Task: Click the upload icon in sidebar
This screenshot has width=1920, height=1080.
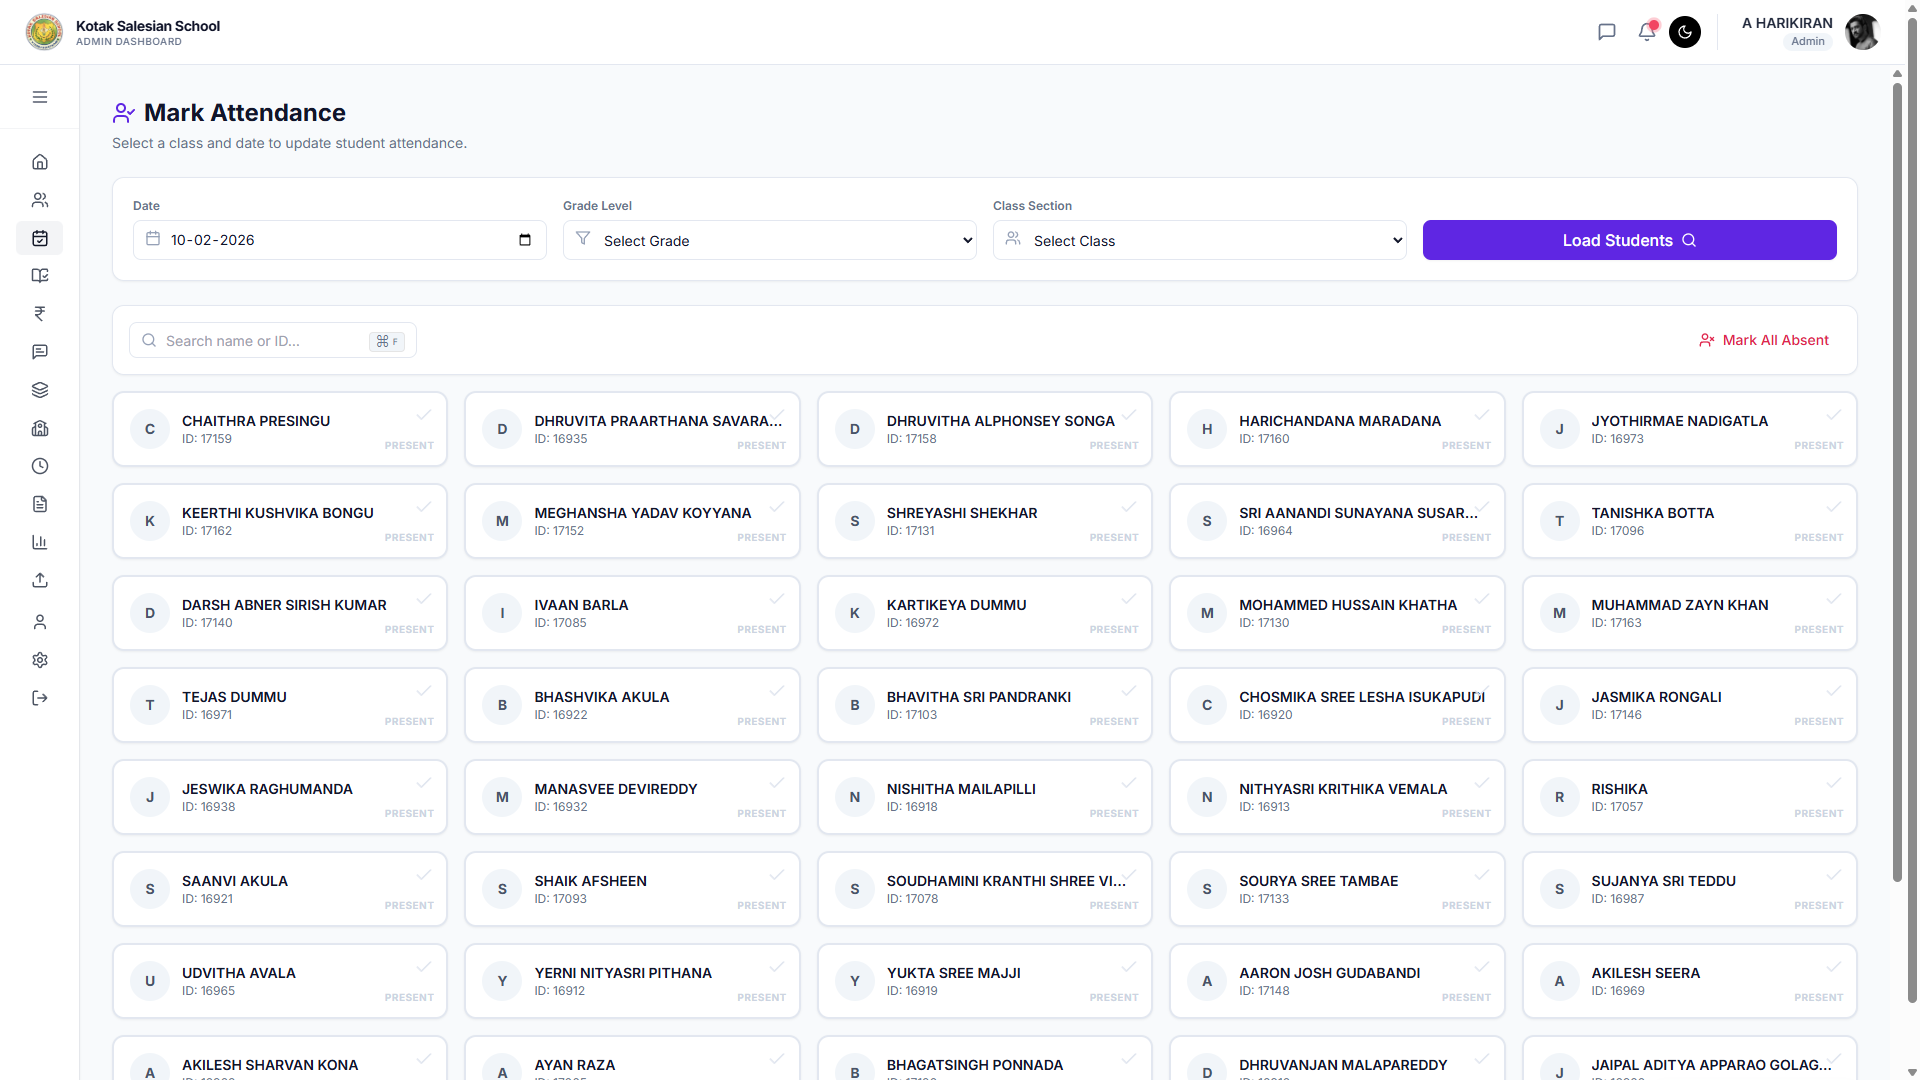Action: pyautogui.click(x=40, y=580)
